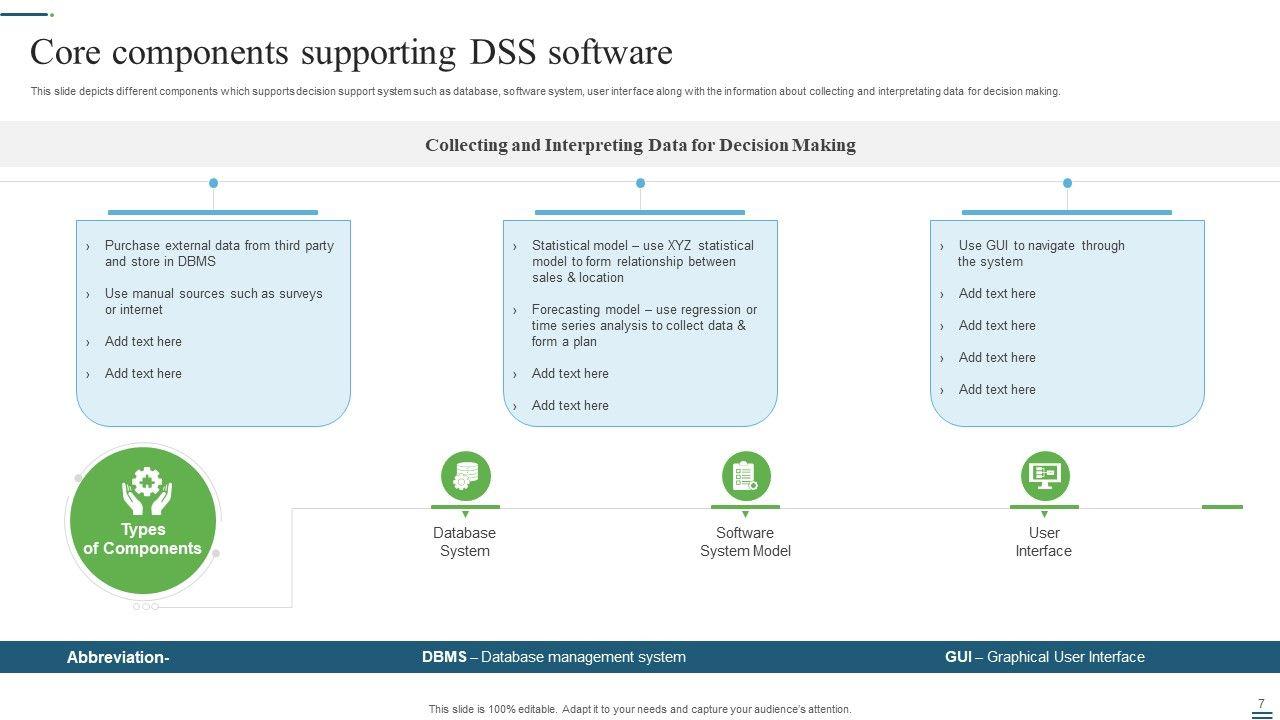Viewport: 1280px width, 720px height.
Task: Click the 'Database System' label
Action: pos(464,542)
